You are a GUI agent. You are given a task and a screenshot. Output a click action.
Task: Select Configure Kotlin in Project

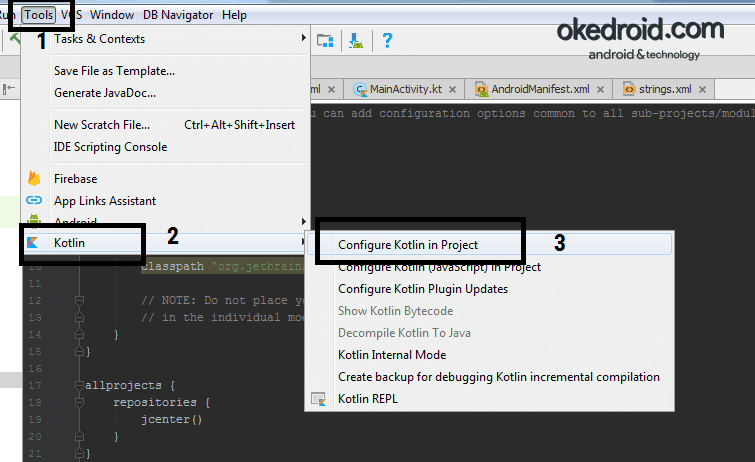click(489, 245)
